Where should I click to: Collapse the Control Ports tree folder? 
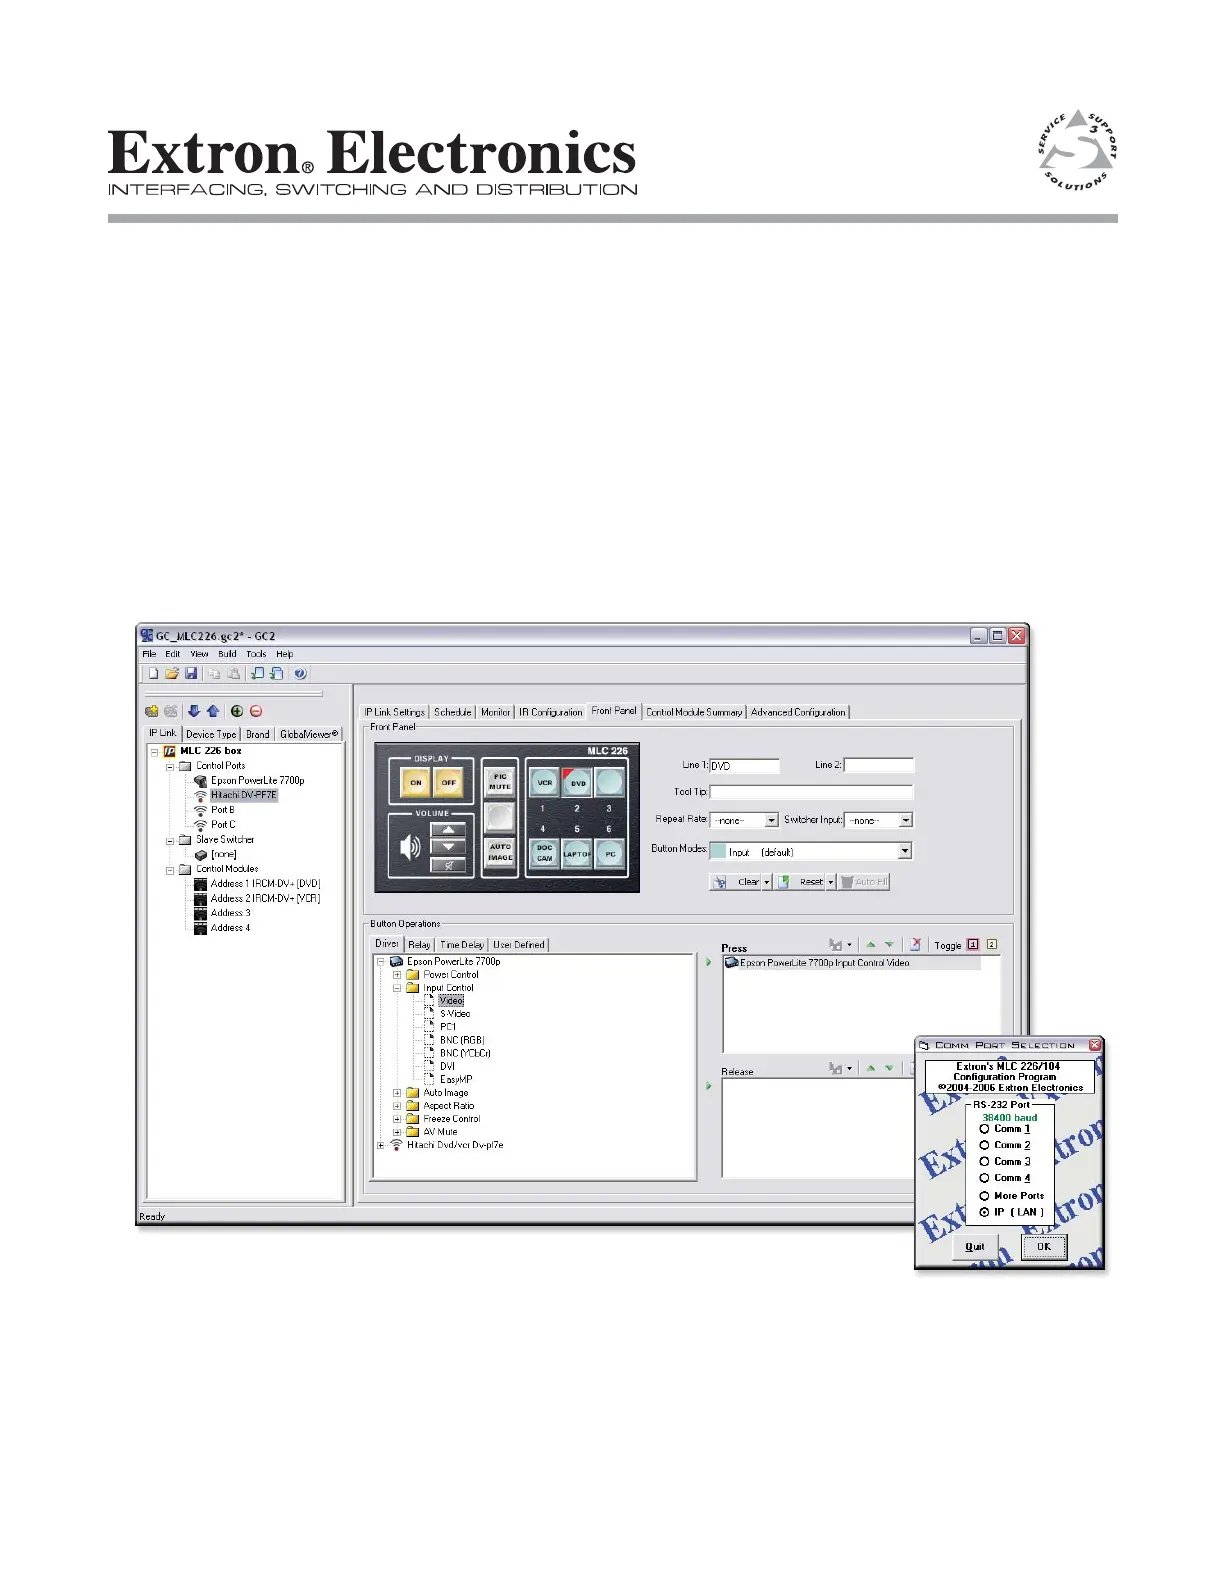coord(170,766)
